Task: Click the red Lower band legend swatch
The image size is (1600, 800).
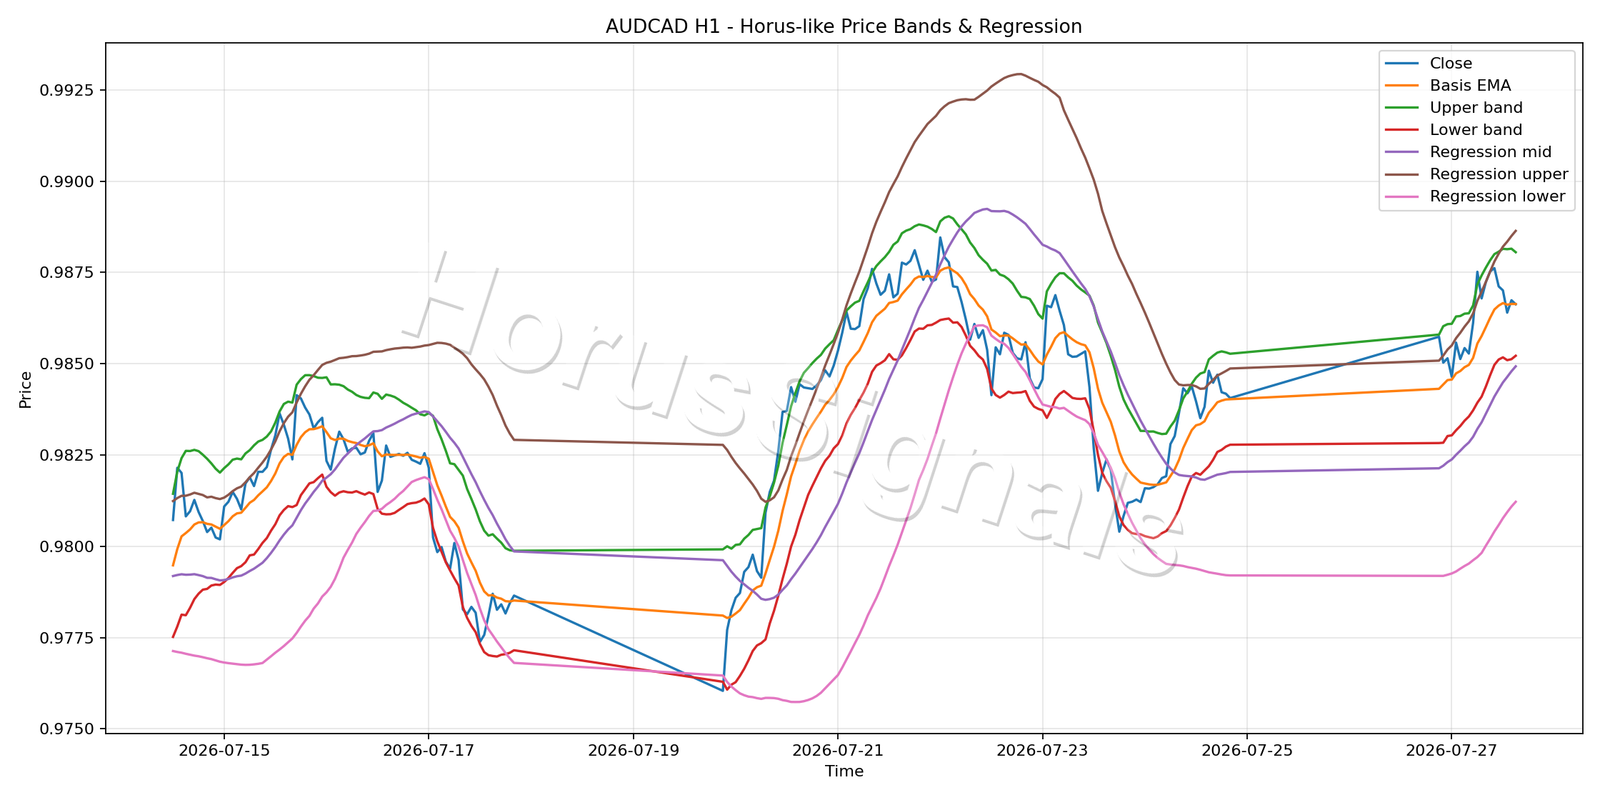Action: 1401,130
